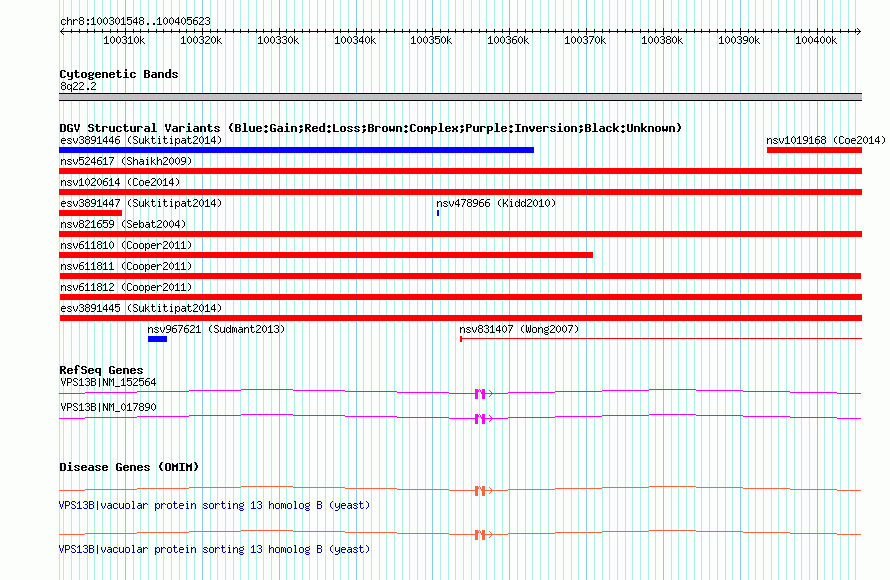Select the thin red nsv831407 line
Screen dimensions: 890x580
pyautogui.click(x=661, y=339)
